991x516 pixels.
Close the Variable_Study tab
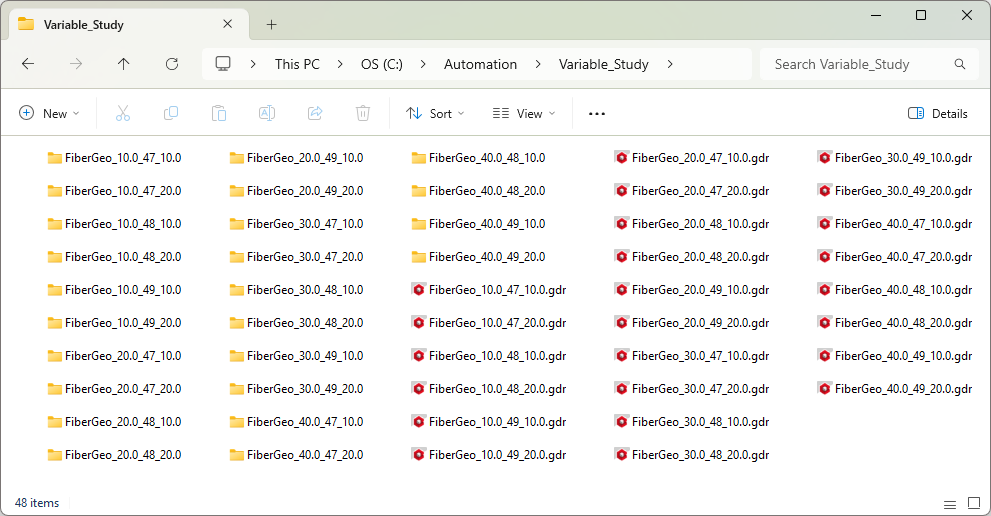[228, 24]
